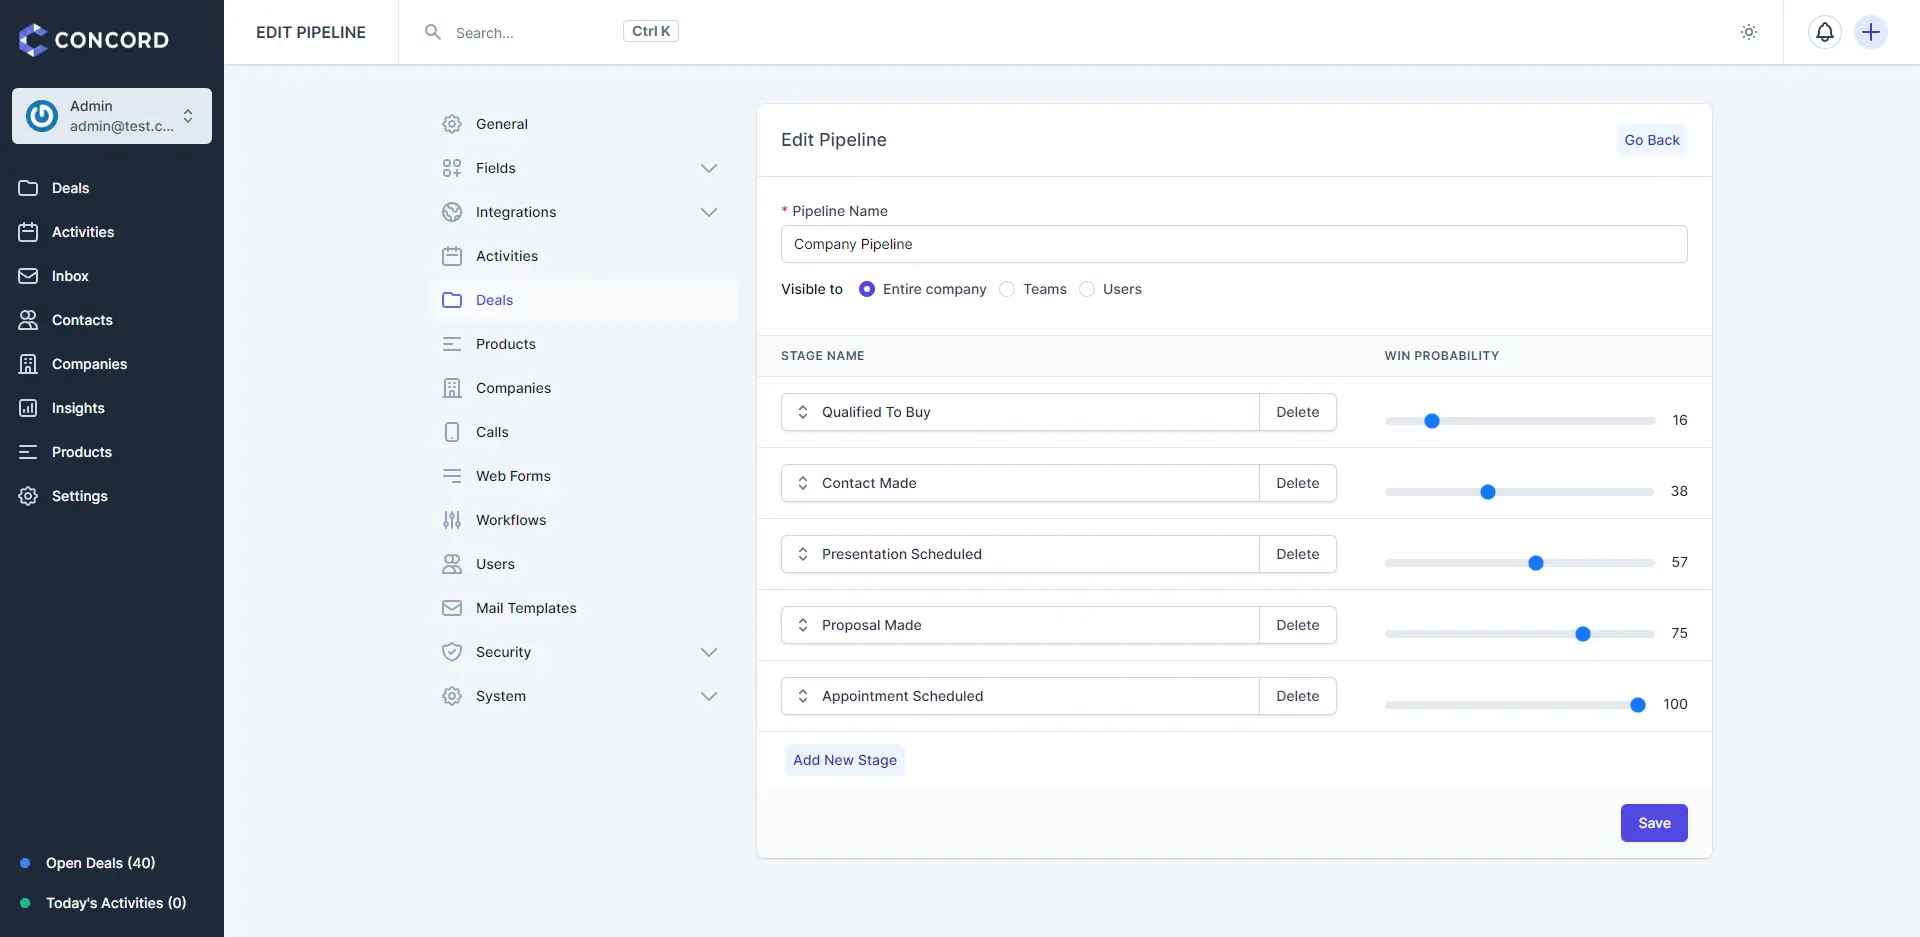Image resolution: width=1920 pixels, height=937 pixels.
Task: Open Today's Activities (0) link
Action: 116,903
